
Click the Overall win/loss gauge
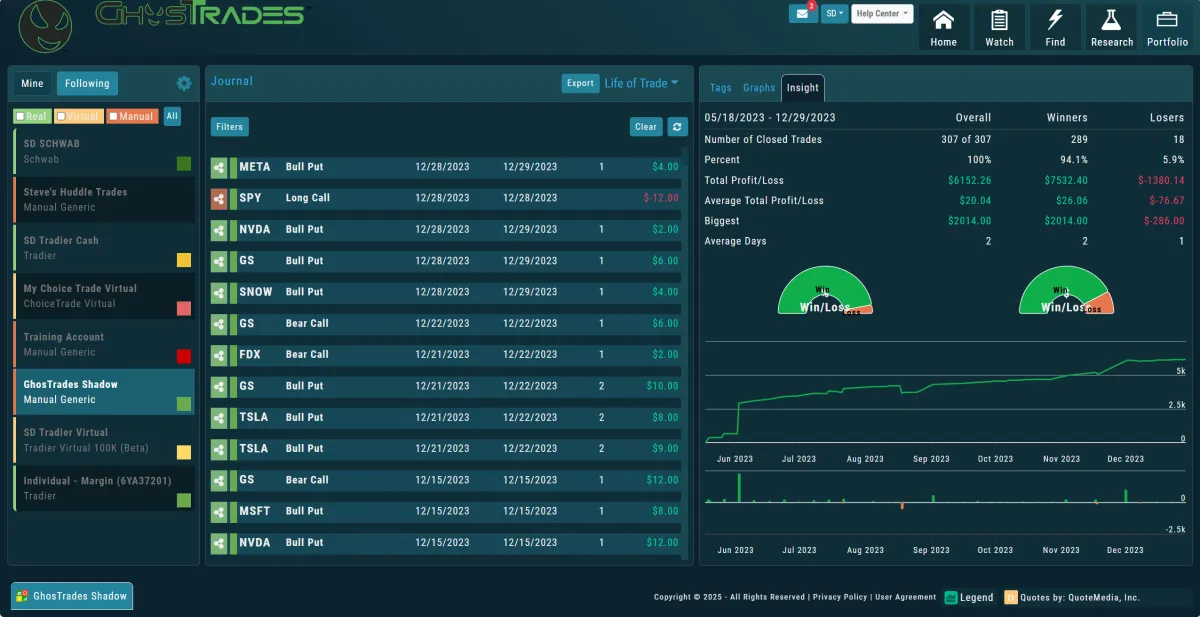[825, 291]
